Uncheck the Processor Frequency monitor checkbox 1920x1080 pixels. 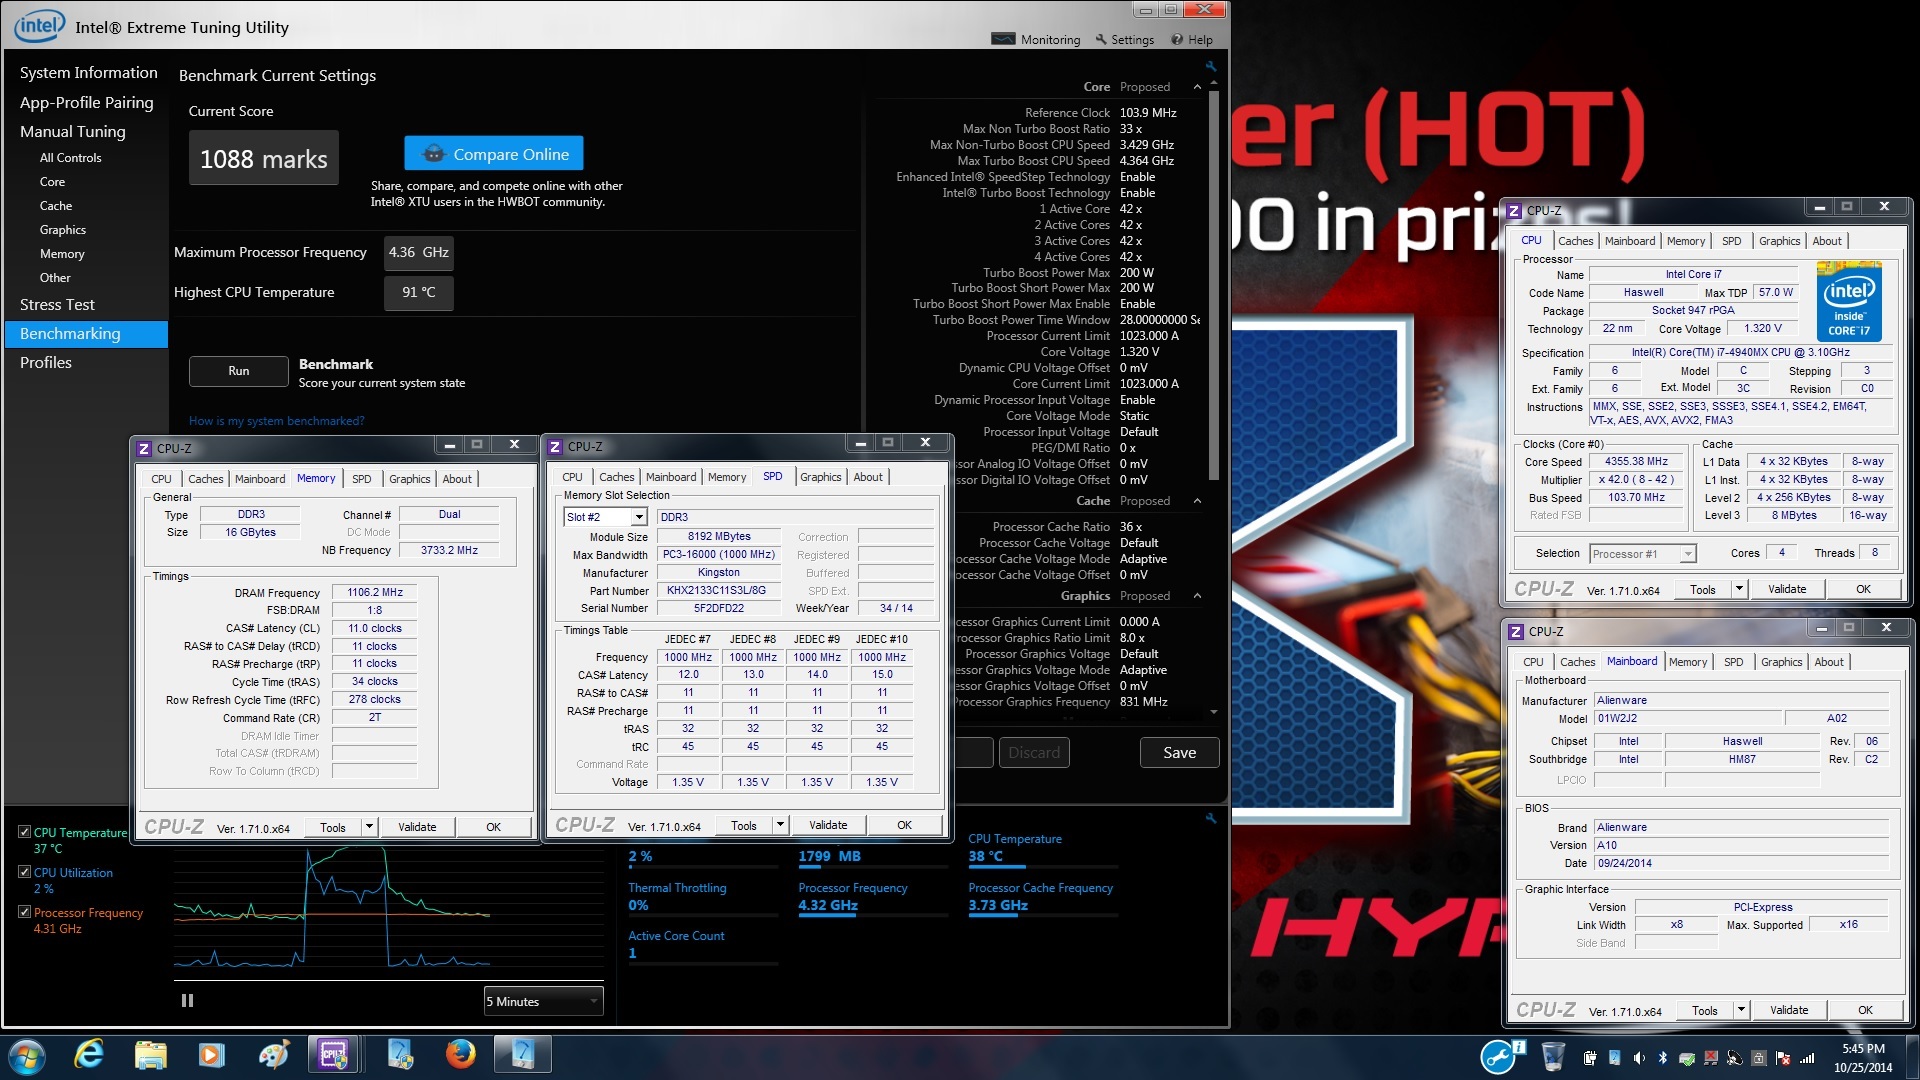[24, 911]
